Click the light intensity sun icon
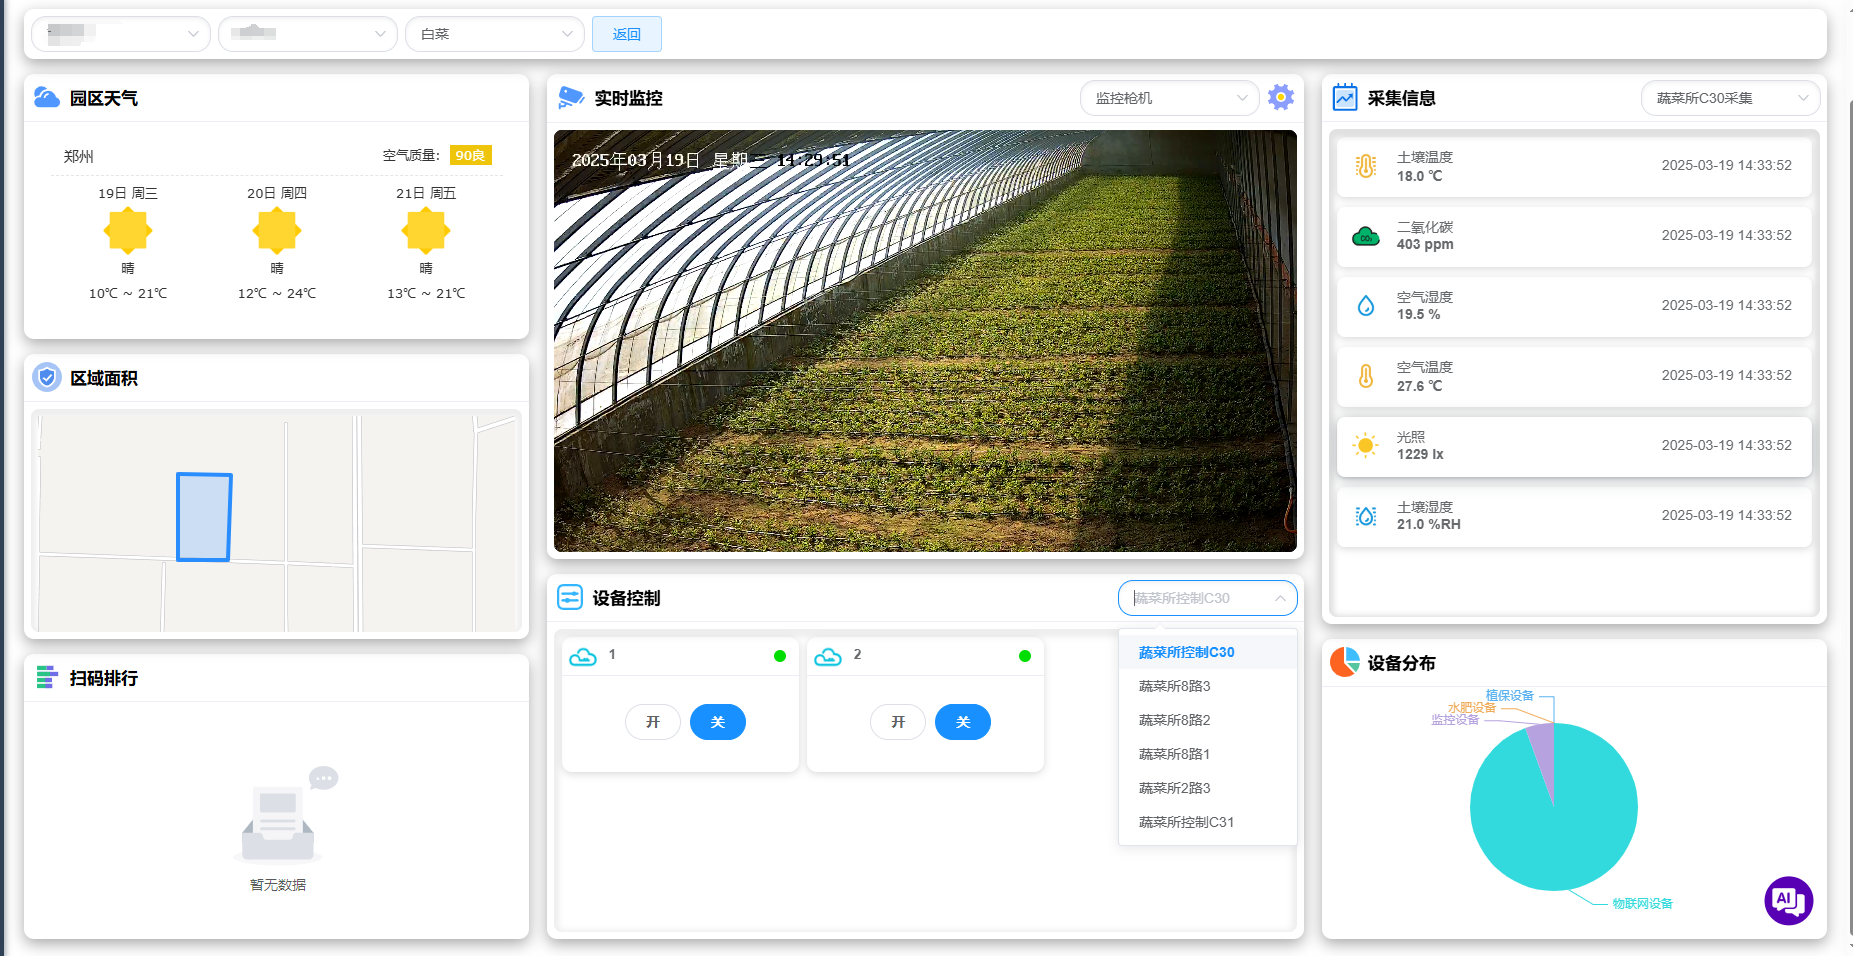This screenshot has width=1853, height=956. 1365,446
